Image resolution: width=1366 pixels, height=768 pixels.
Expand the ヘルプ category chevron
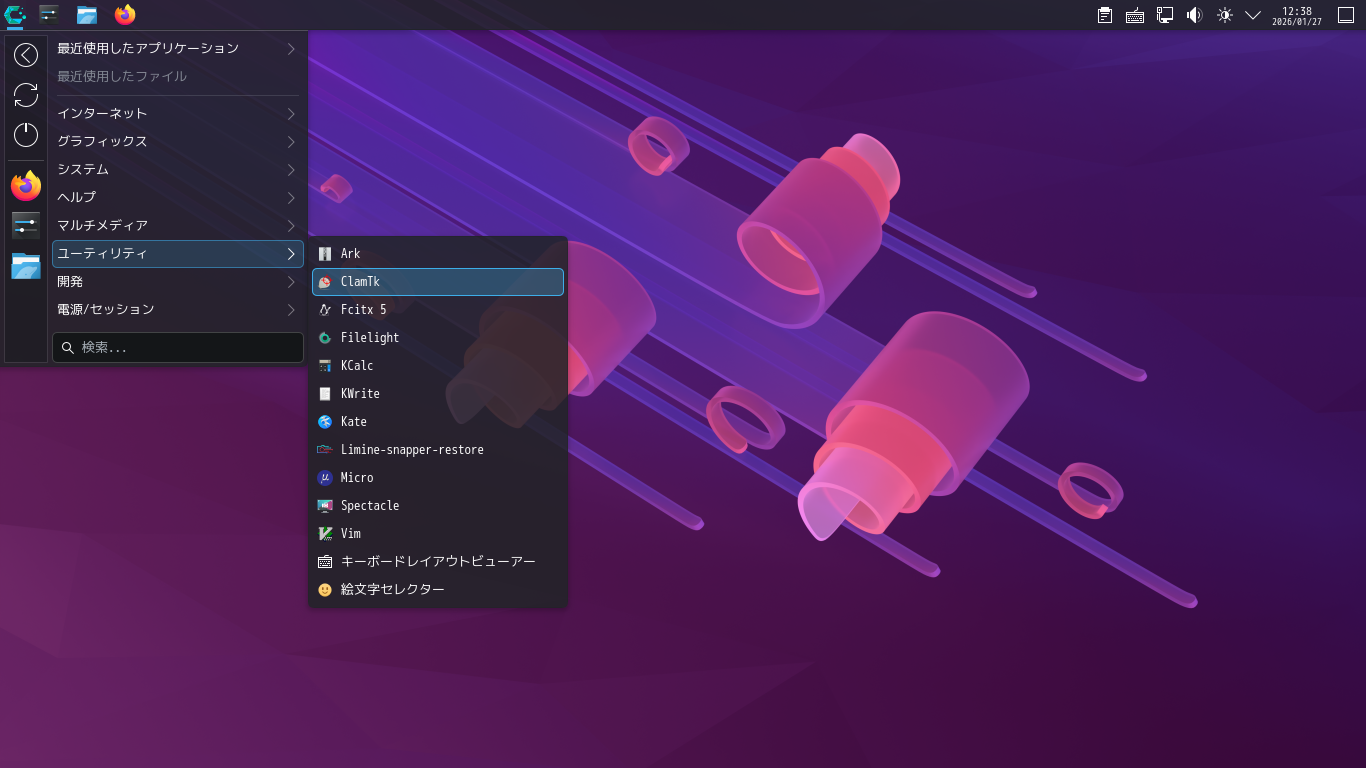tap(291, 198)
